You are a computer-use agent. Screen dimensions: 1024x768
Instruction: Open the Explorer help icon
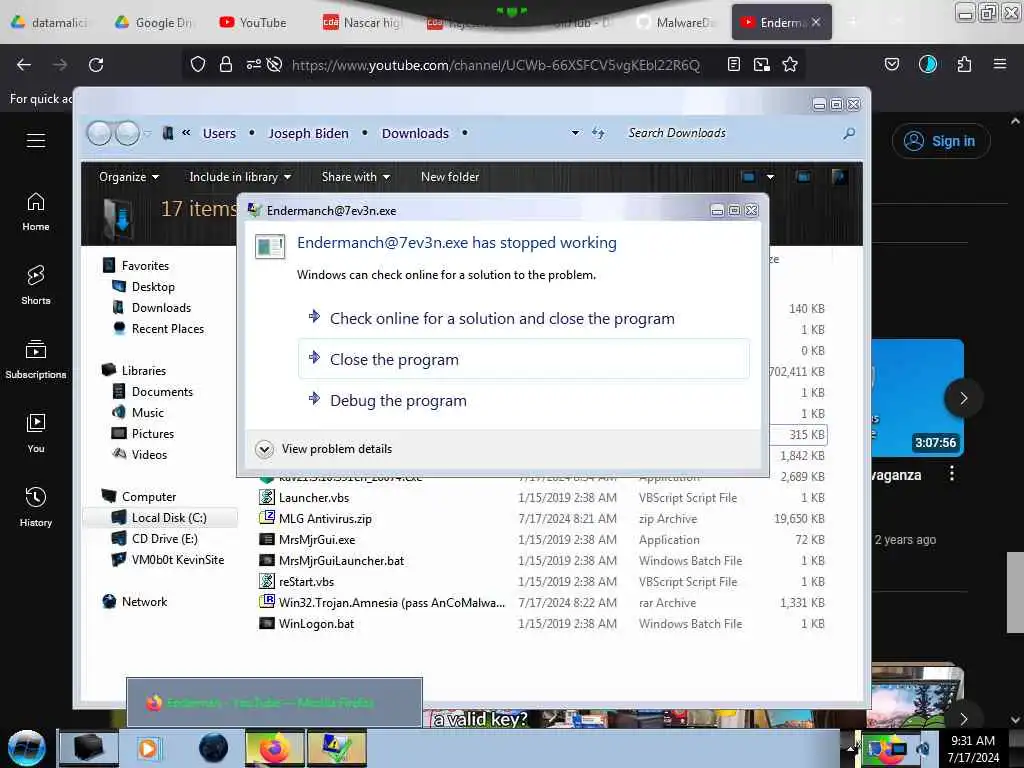pyautogui.click(x=839, y=177)
